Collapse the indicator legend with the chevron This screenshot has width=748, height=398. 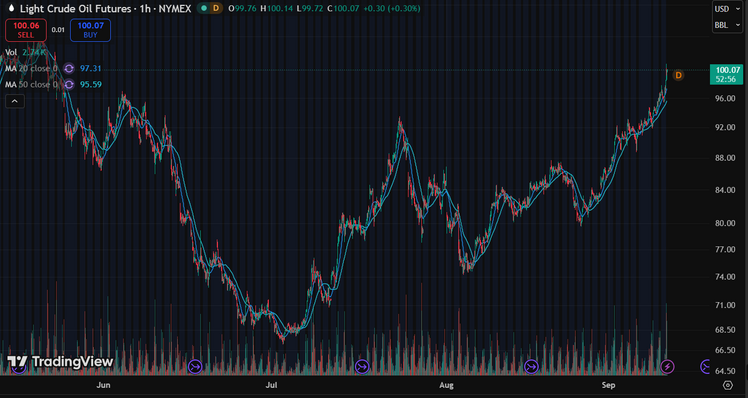[15, 101]
